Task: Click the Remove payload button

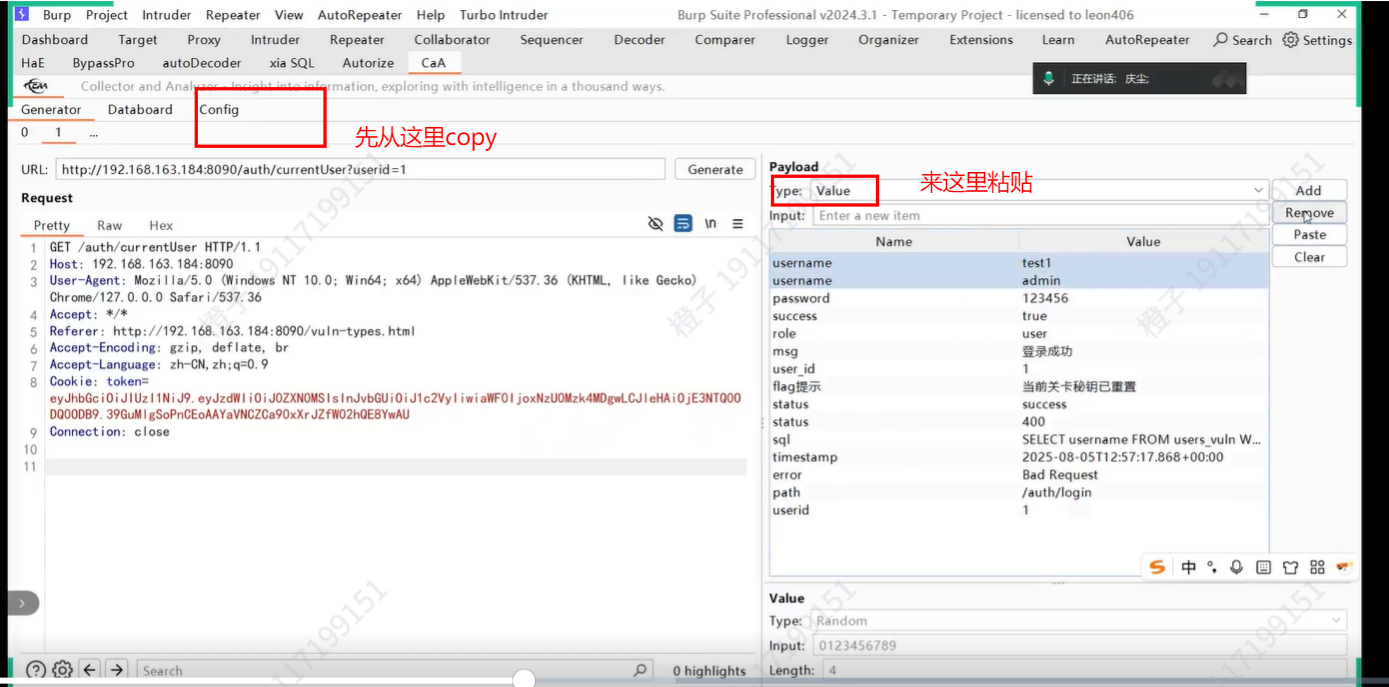Action: coord(1309,212)
